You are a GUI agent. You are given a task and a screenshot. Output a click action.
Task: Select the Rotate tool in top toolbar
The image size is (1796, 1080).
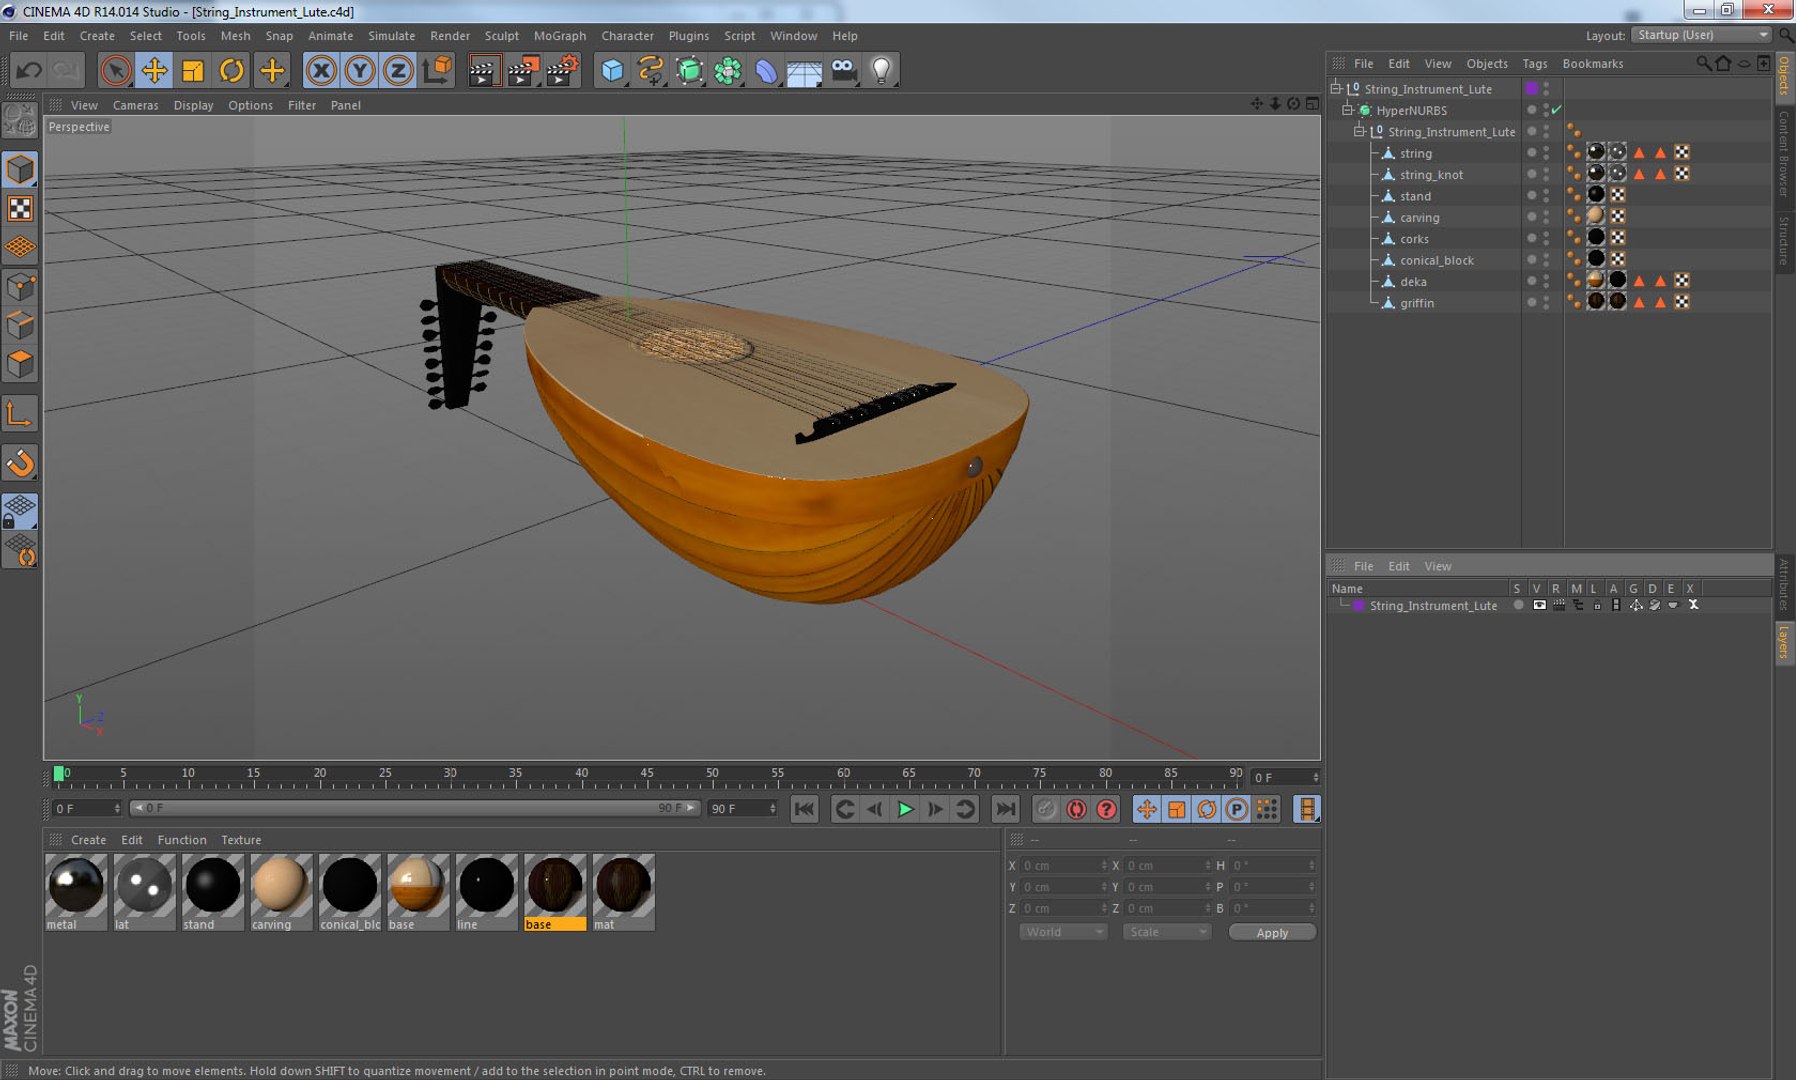coord(232,70)
